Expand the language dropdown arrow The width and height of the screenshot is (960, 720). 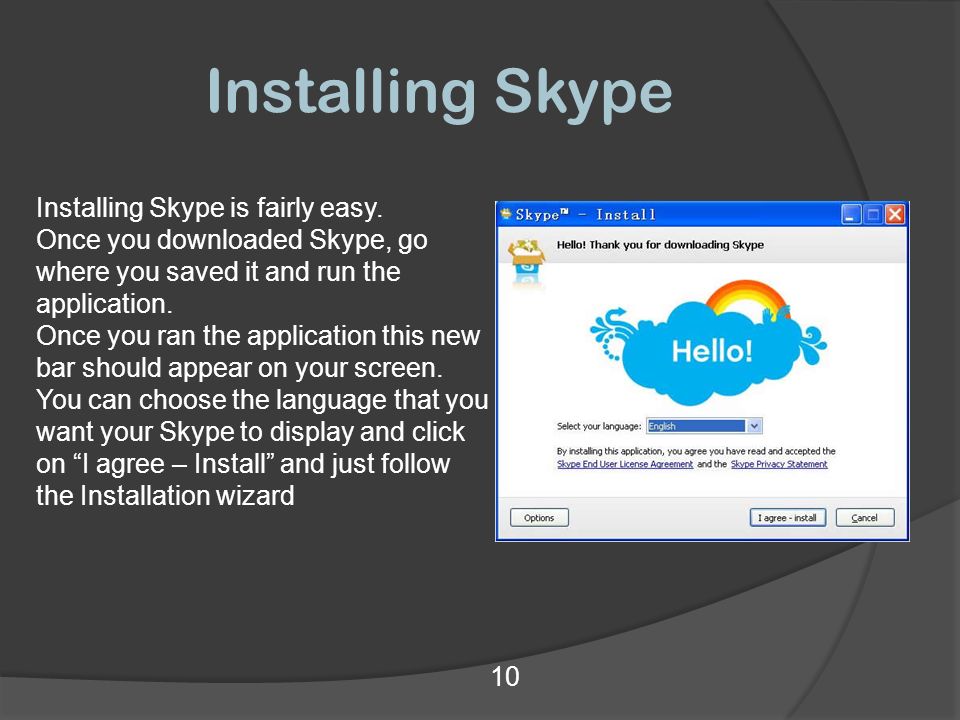click(754, 426)
